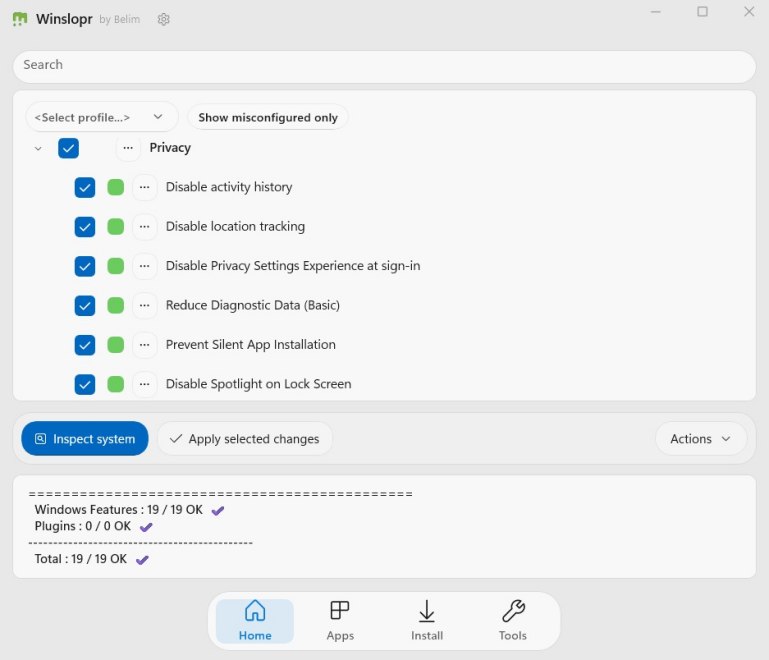Switch to the Apps tab

click(x=340, y=621)
